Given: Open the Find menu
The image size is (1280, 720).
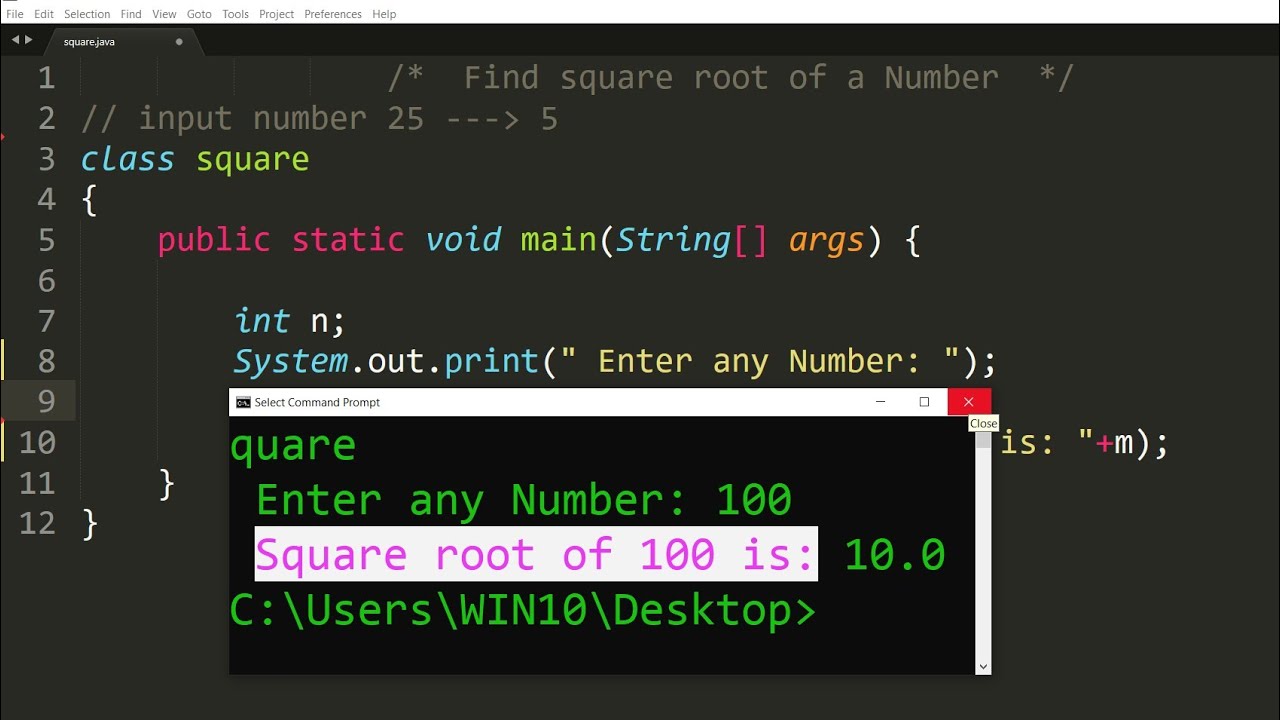Looking at the screenshot, I should [x=131, y=14].
